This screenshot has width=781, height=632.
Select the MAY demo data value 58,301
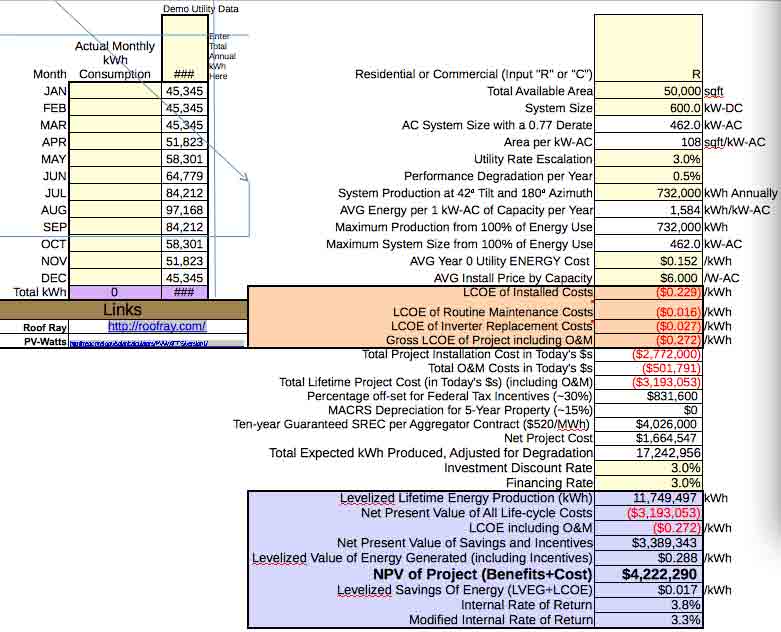tap(184, 159)
